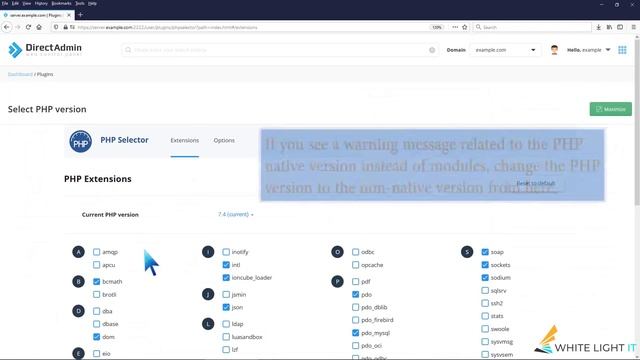Enable the ldap extension checkbox

(x=226, y=324)
